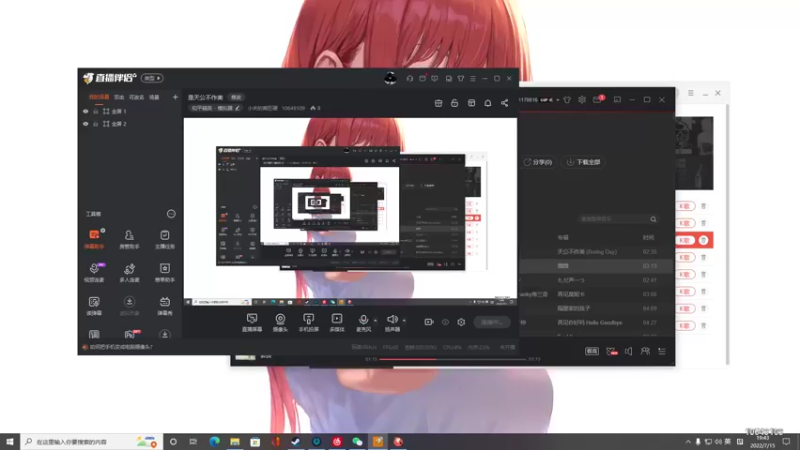The image size is (800, 450).
Task: Click the grayed start-live pill button
Action: [x=492, y=322]
